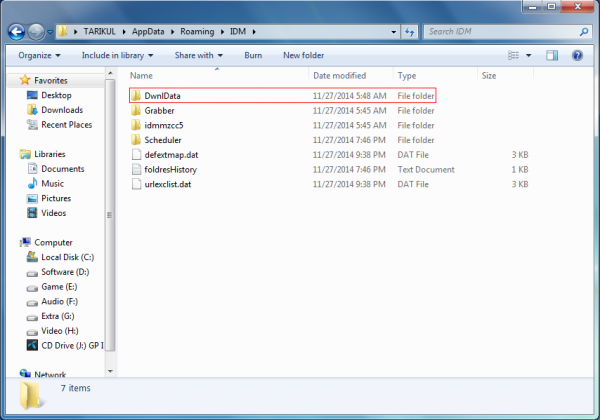The width and height of the screenshot is (600, 420).
Task: Click the 3 KB size of defextmap.dat
Action: pyautogui.click(x=520, y=155)
